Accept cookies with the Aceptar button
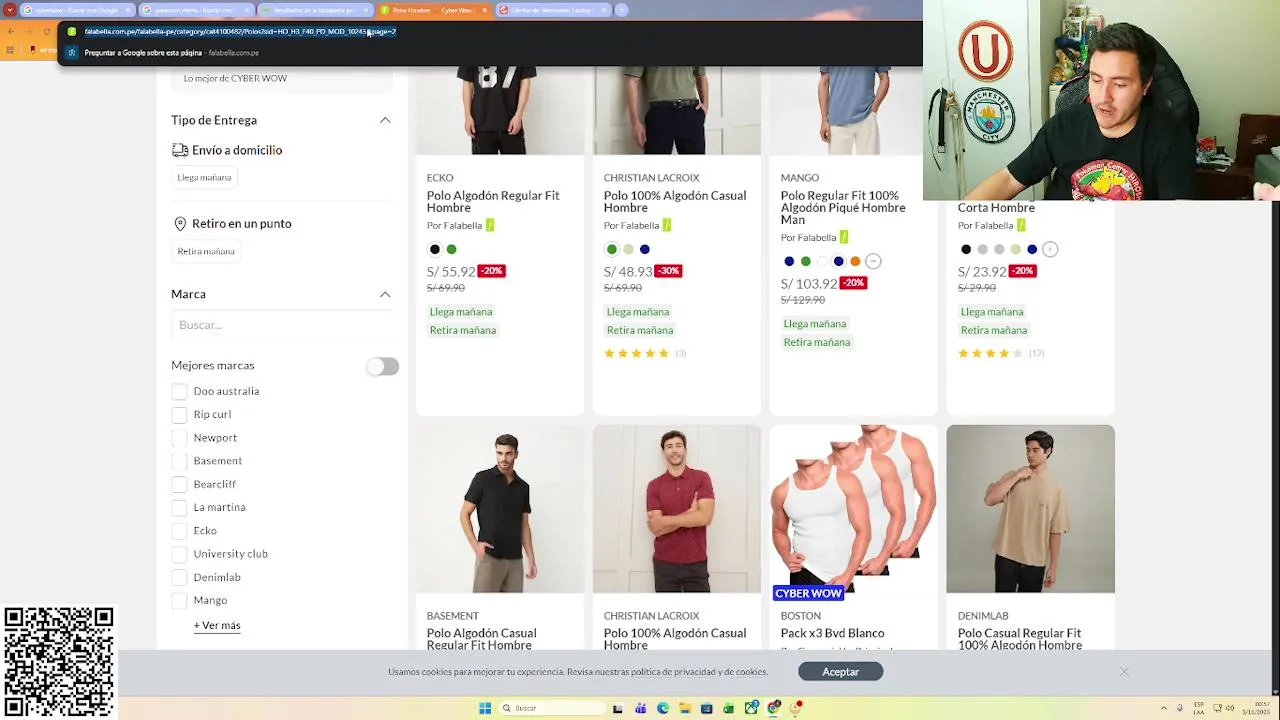 (840, 672)
